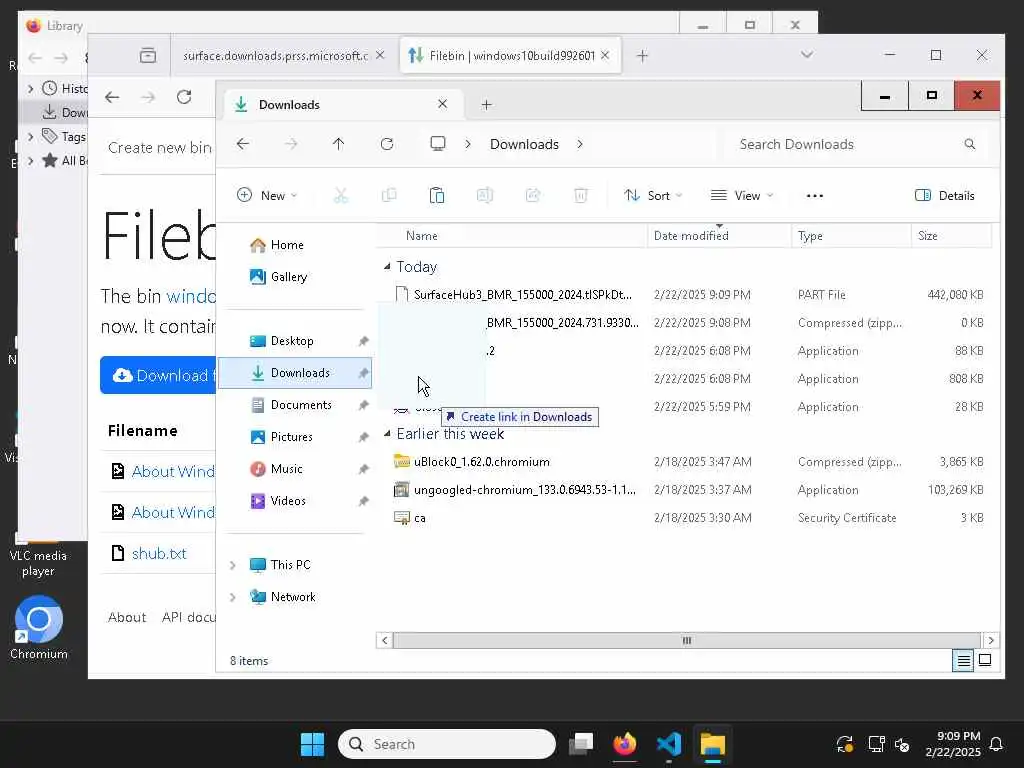Click the Rename icon in Explorer toolbar
The height and width of the screenshot is (768, 1024).
pos(485,195)
